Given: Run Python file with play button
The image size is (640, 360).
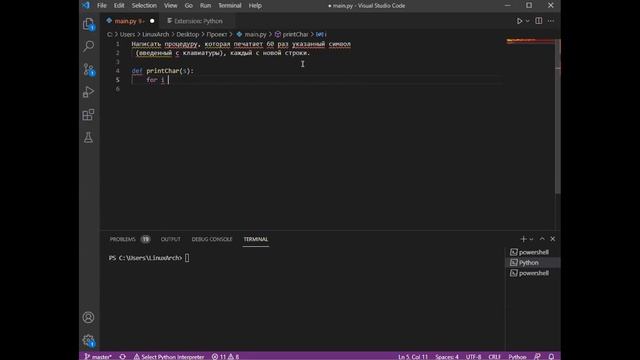Looking at the screenshot, I should 519,21.
